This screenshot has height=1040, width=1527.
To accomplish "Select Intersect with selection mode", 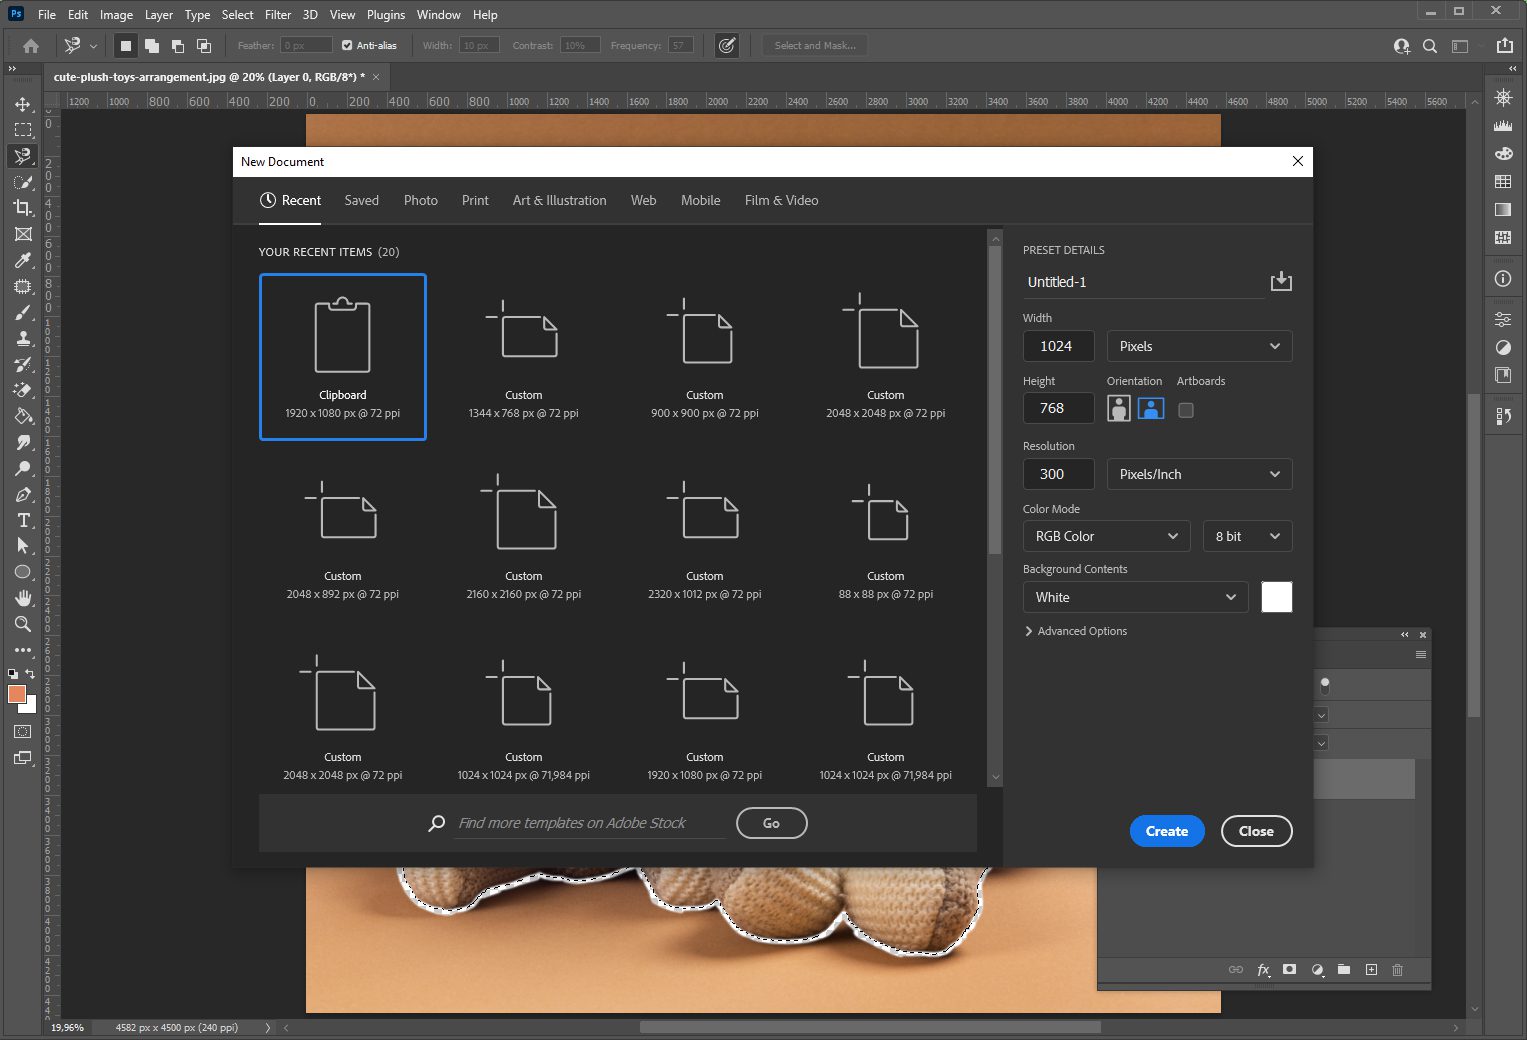I will [204, 45].
